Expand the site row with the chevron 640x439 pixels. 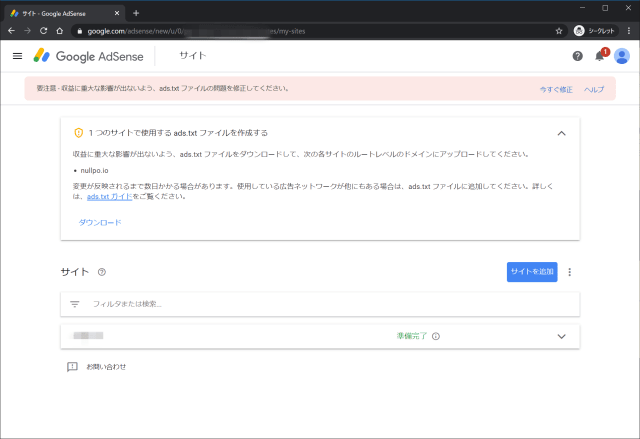coord(562,336)
